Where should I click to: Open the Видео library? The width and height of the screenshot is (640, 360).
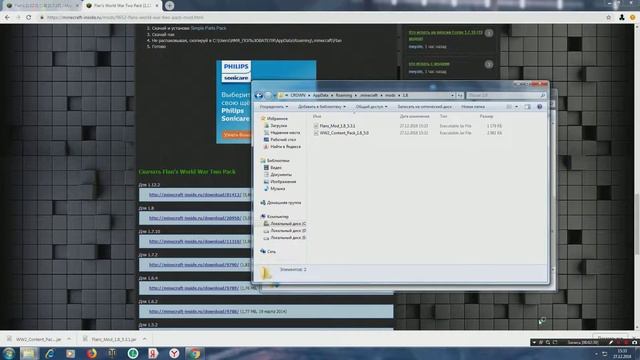[276, 167]
